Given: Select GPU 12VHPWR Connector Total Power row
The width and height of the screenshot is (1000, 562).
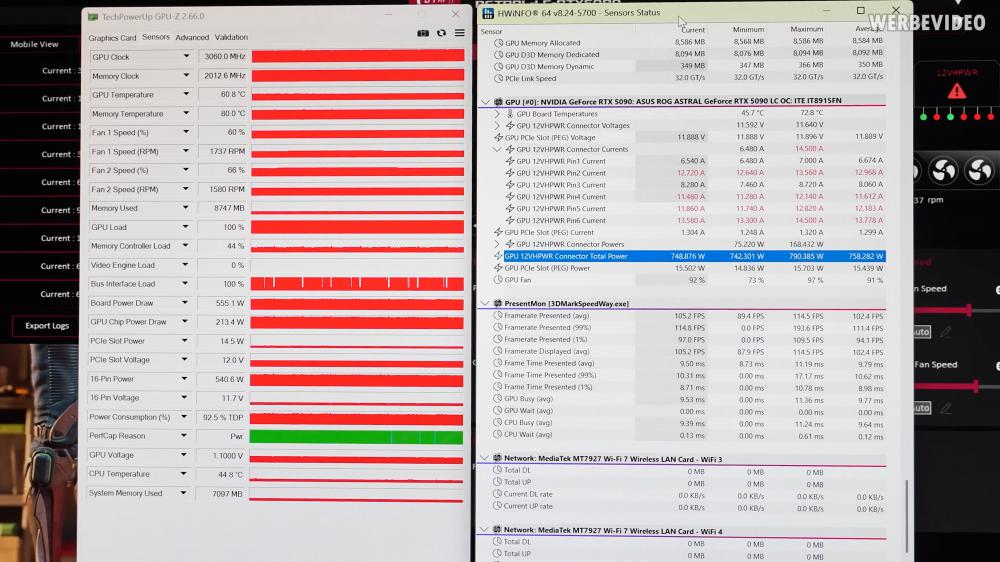Looking at the screenshot, I should [x=681, y=256].
